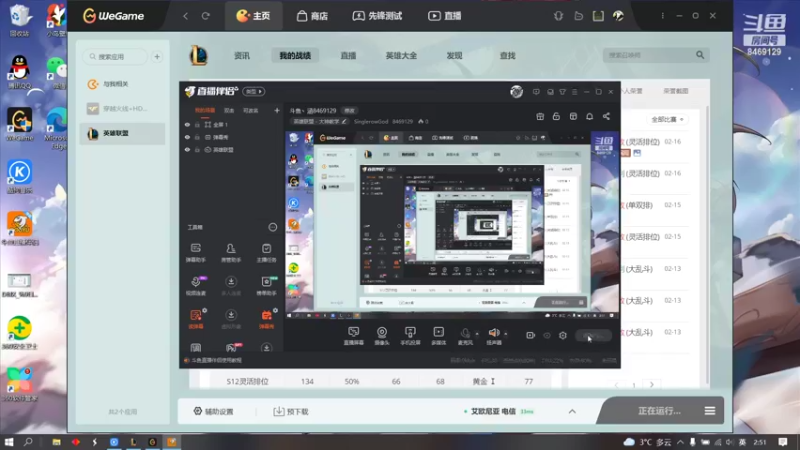Toggle lock on 弹幕秀 source

click(x=197, y=137)
